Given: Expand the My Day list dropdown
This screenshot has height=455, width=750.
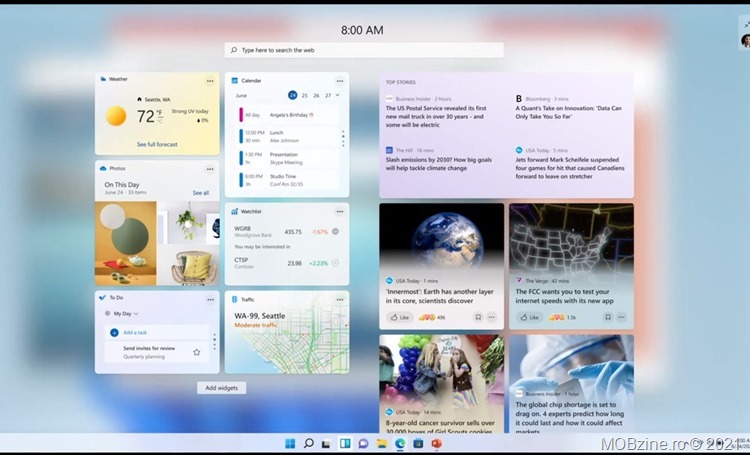Looking at the screenshot, I should tap(137, 313).
